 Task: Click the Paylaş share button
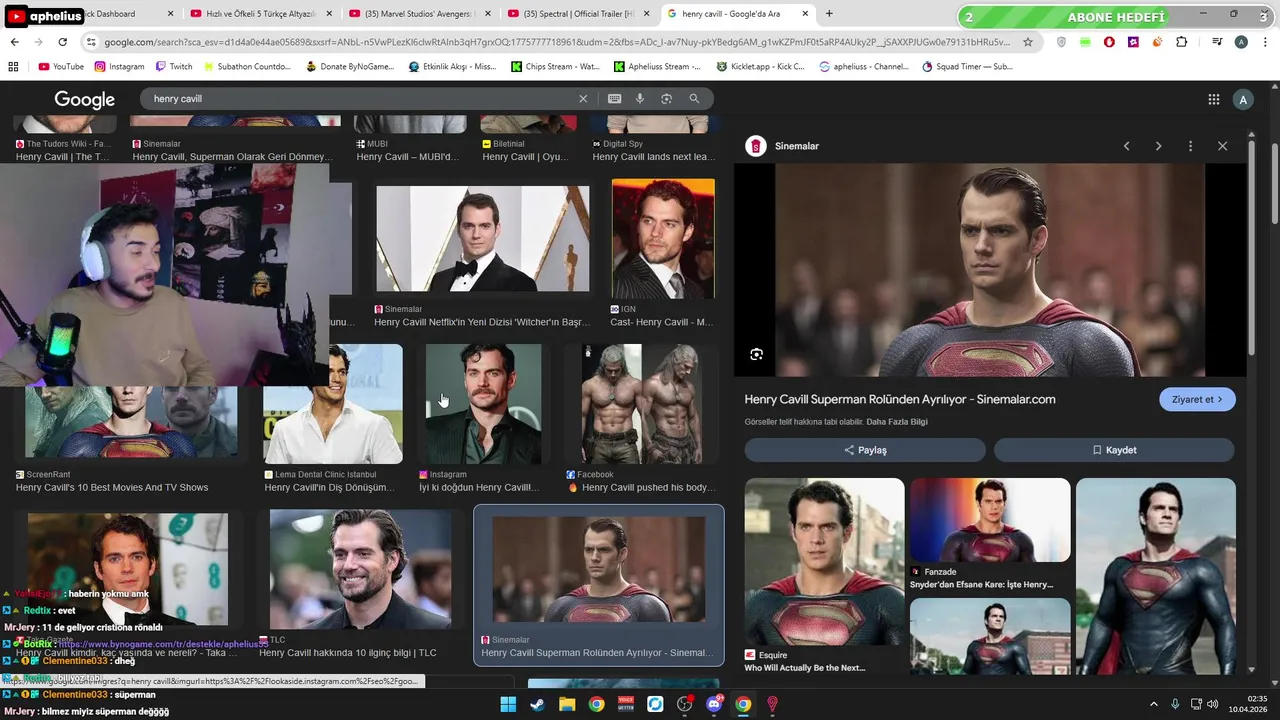coord(865,450)
